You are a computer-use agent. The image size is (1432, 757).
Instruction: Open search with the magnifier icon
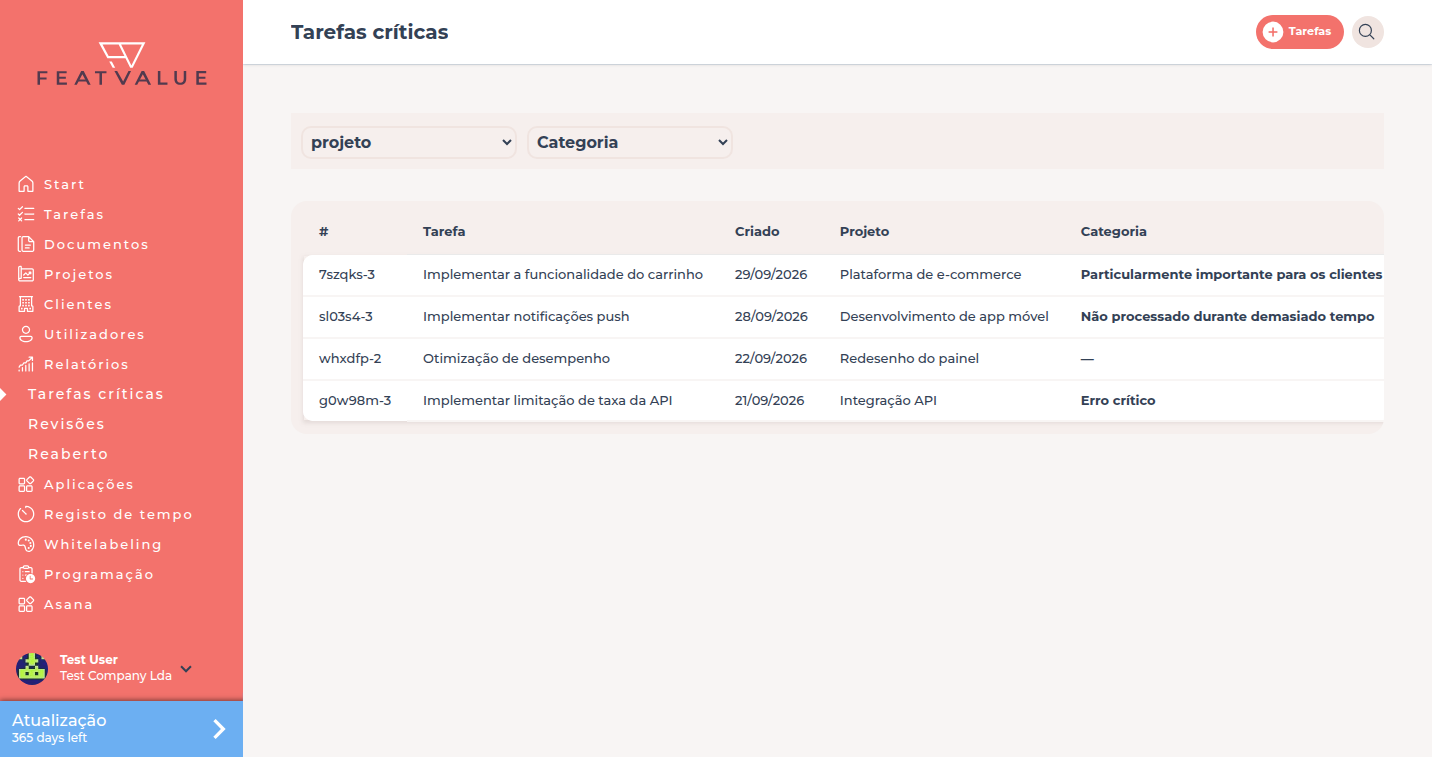[x=1367, y=32]
